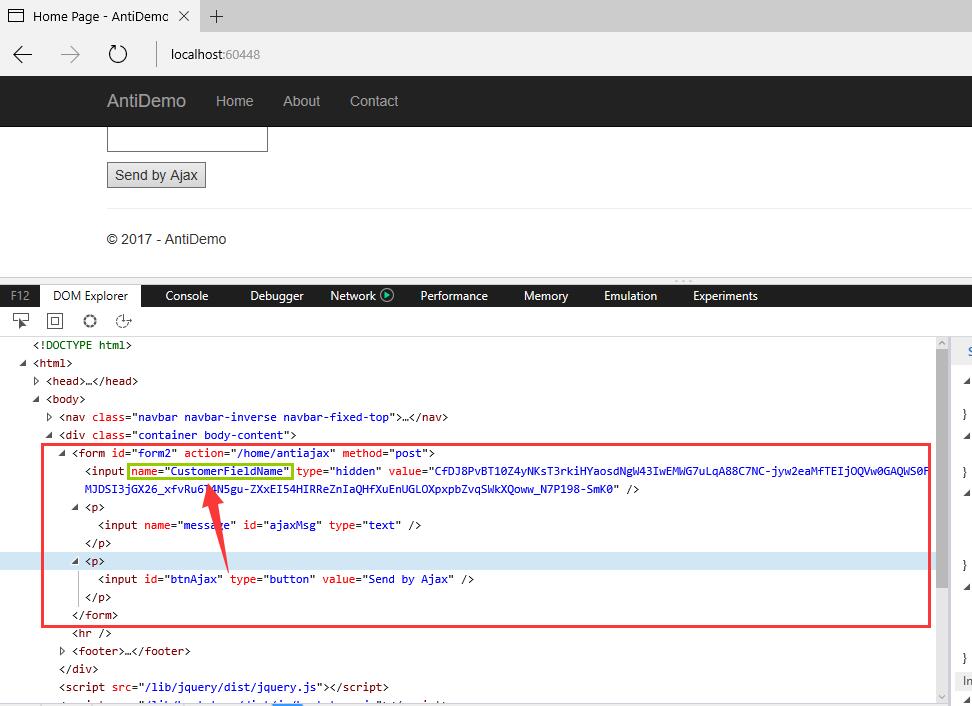
Task: Click the F12 button in developer tools
Action: point(19,295)
